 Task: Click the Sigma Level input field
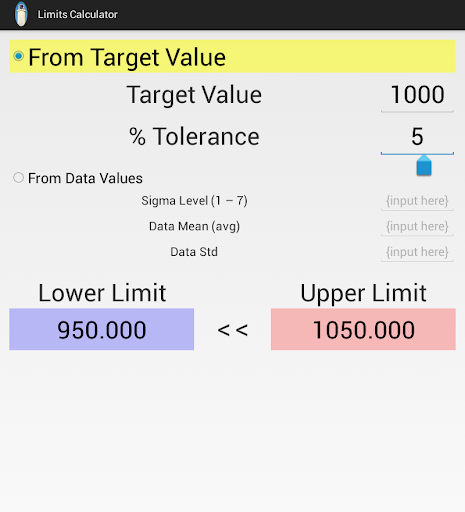[417, 201]
